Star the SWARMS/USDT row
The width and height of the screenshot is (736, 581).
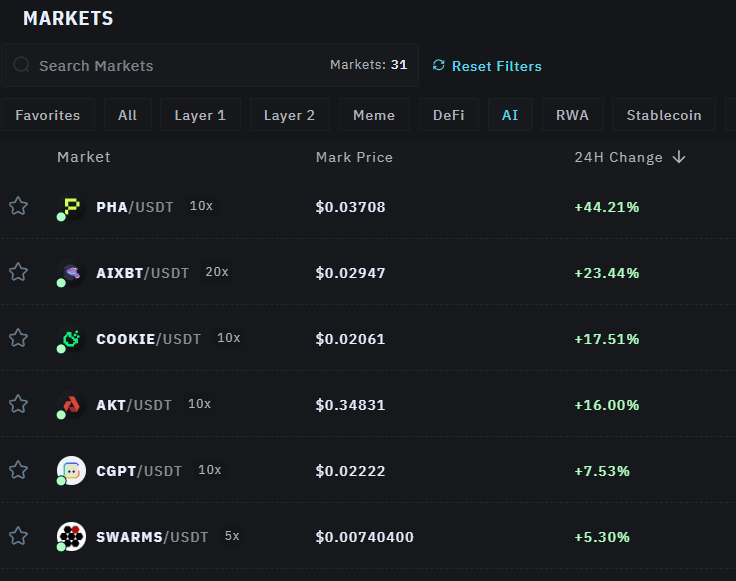18,536
